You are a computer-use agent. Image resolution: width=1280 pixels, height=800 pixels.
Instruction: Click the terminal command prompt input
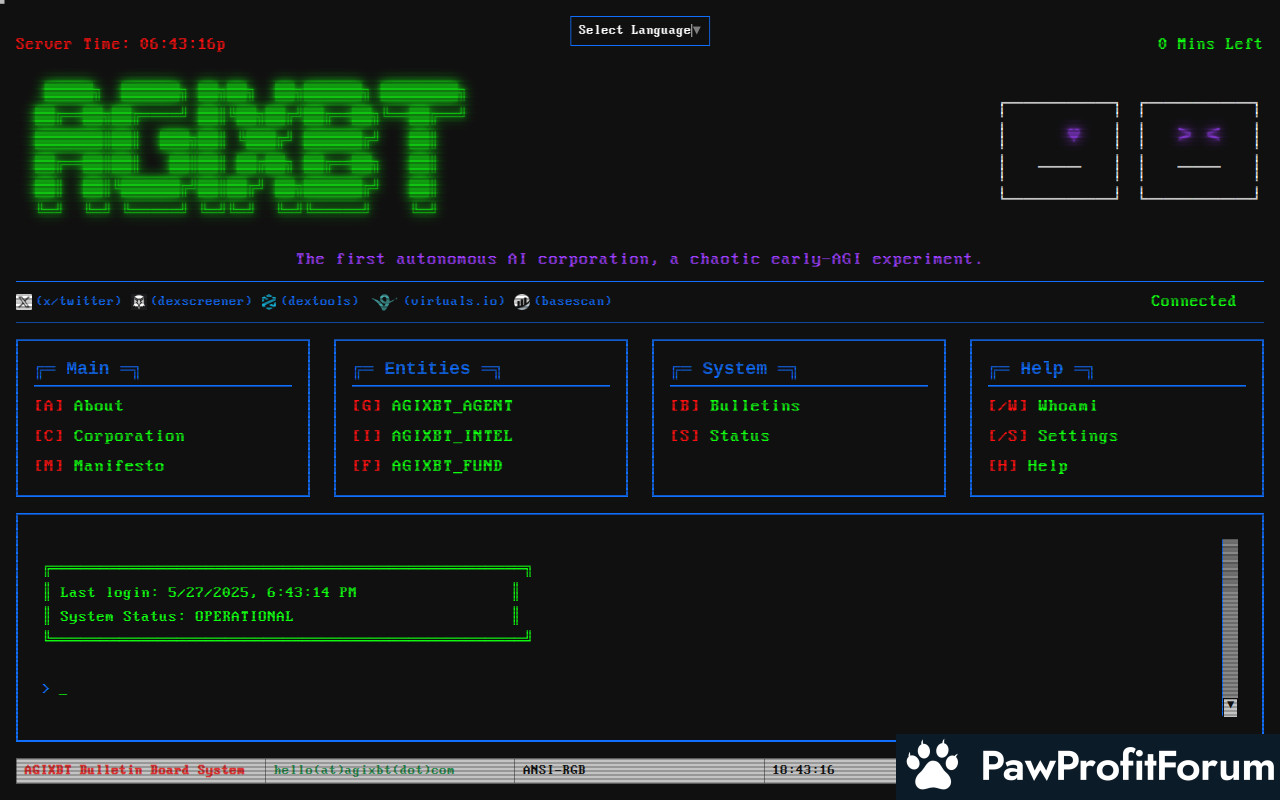click(x=300, y=689)
